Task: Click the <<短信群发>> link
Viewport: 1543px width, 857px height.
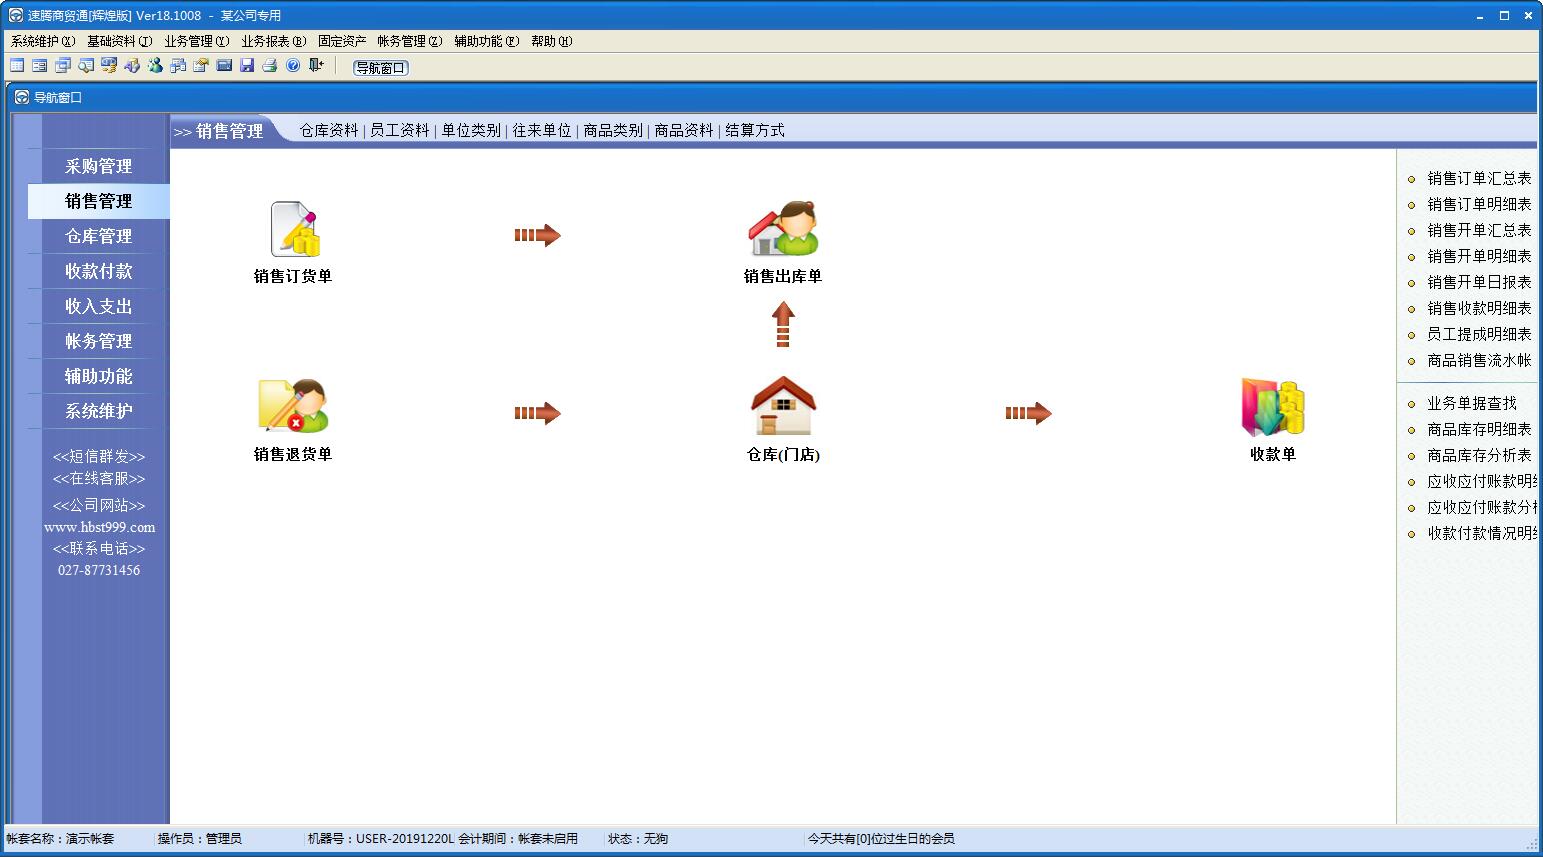Action: (99, 457)
